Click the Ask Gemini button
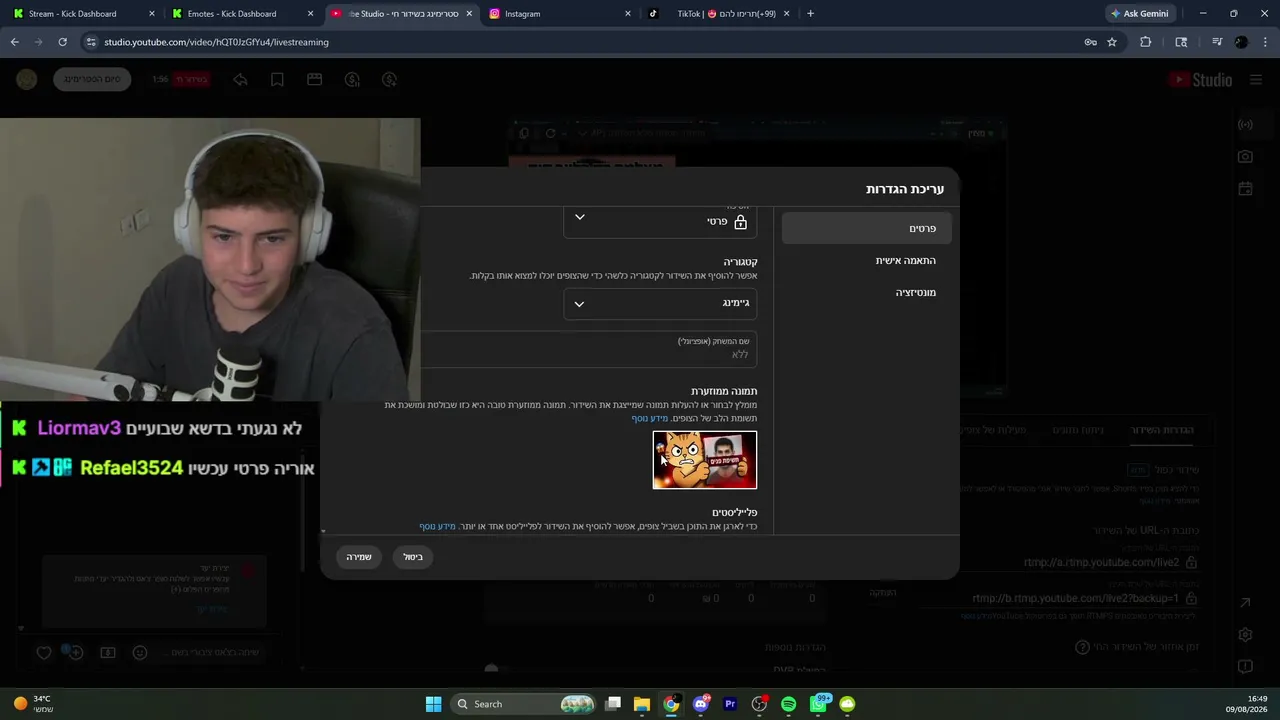Image resolution: width=1280 pixels, height=720 pixels. [x=1139, y=14]
